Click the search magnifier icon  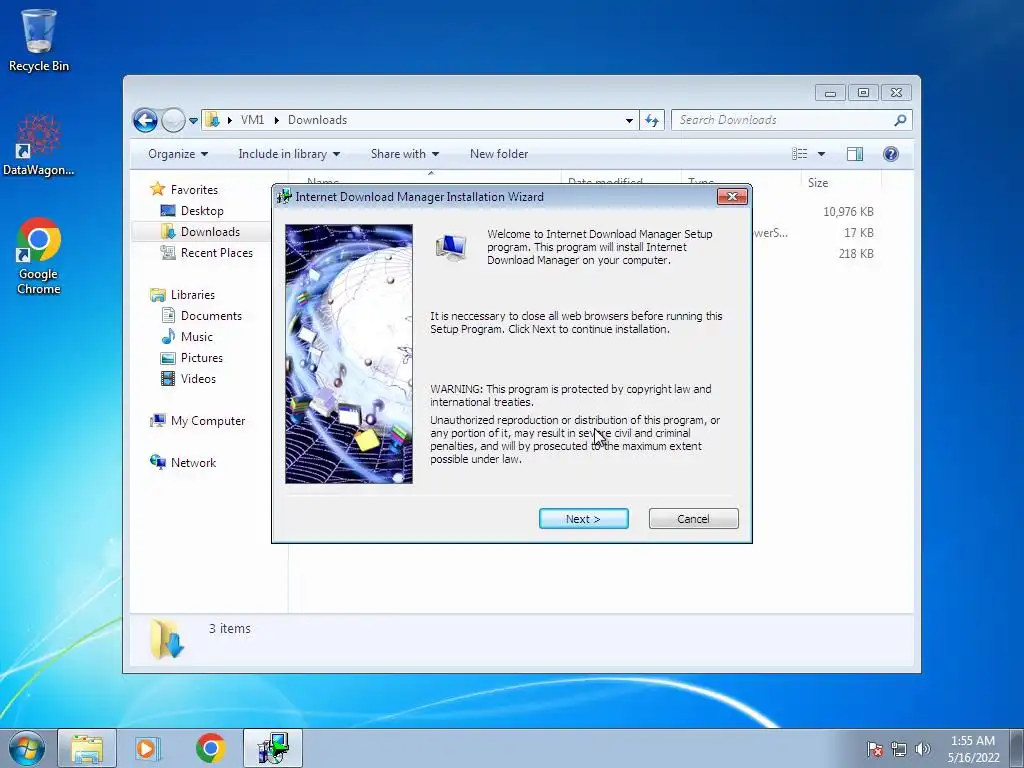[x=900, y=120]
